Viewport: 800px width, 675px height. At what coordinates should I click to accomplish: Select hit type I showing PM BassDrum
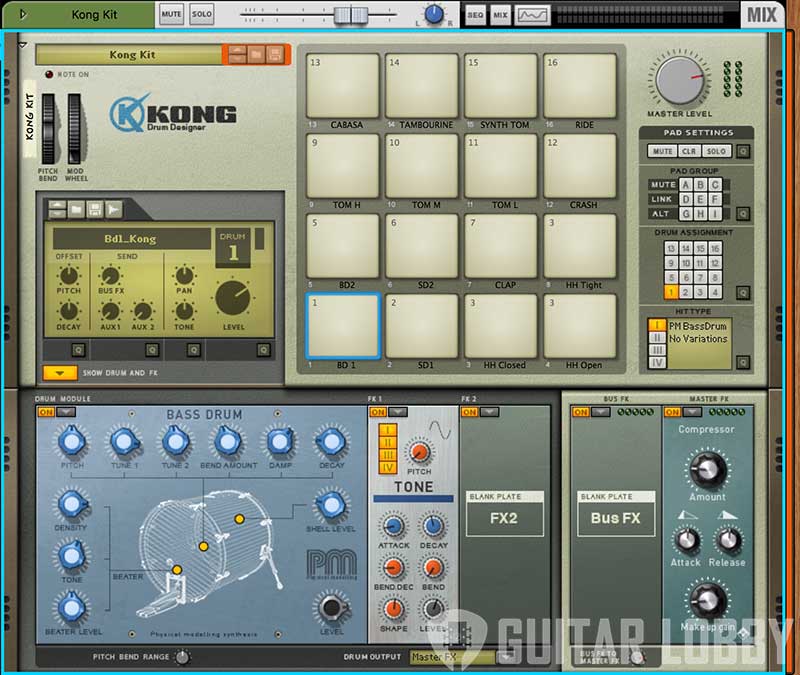[x=657, y=325]
